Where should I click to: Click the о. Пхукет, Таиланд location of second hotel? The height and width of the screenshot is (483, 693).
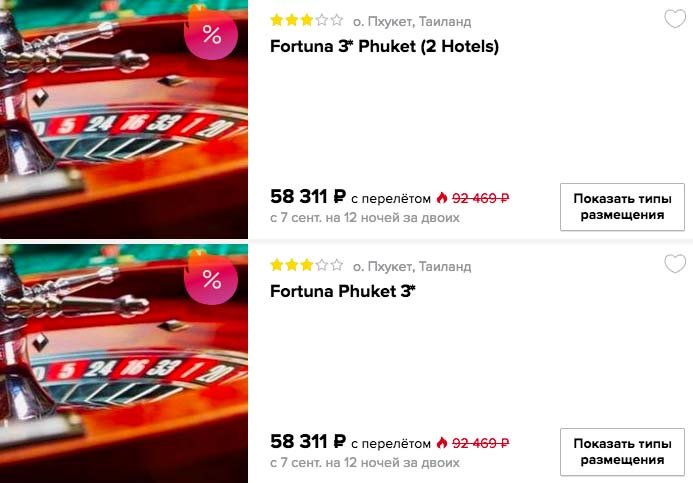[x=412, y=266]
